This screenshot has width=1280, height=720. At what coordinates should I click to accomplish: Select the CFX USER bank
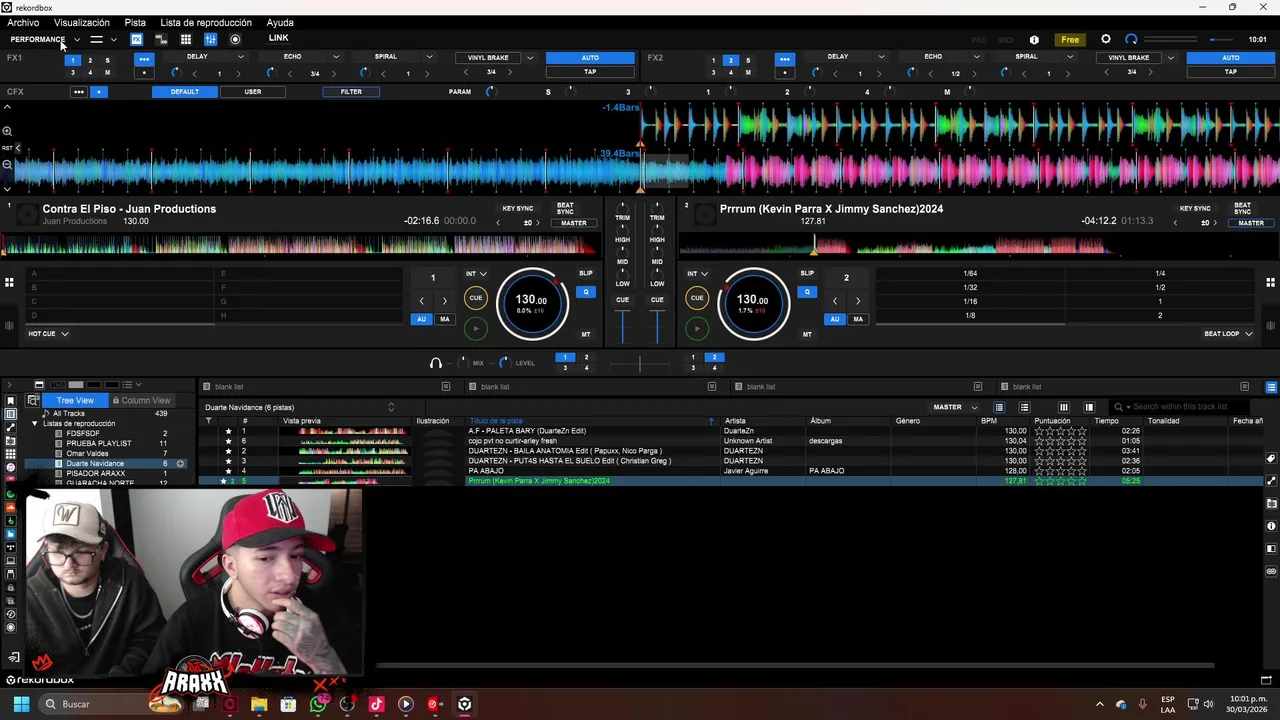coord(253,92)
